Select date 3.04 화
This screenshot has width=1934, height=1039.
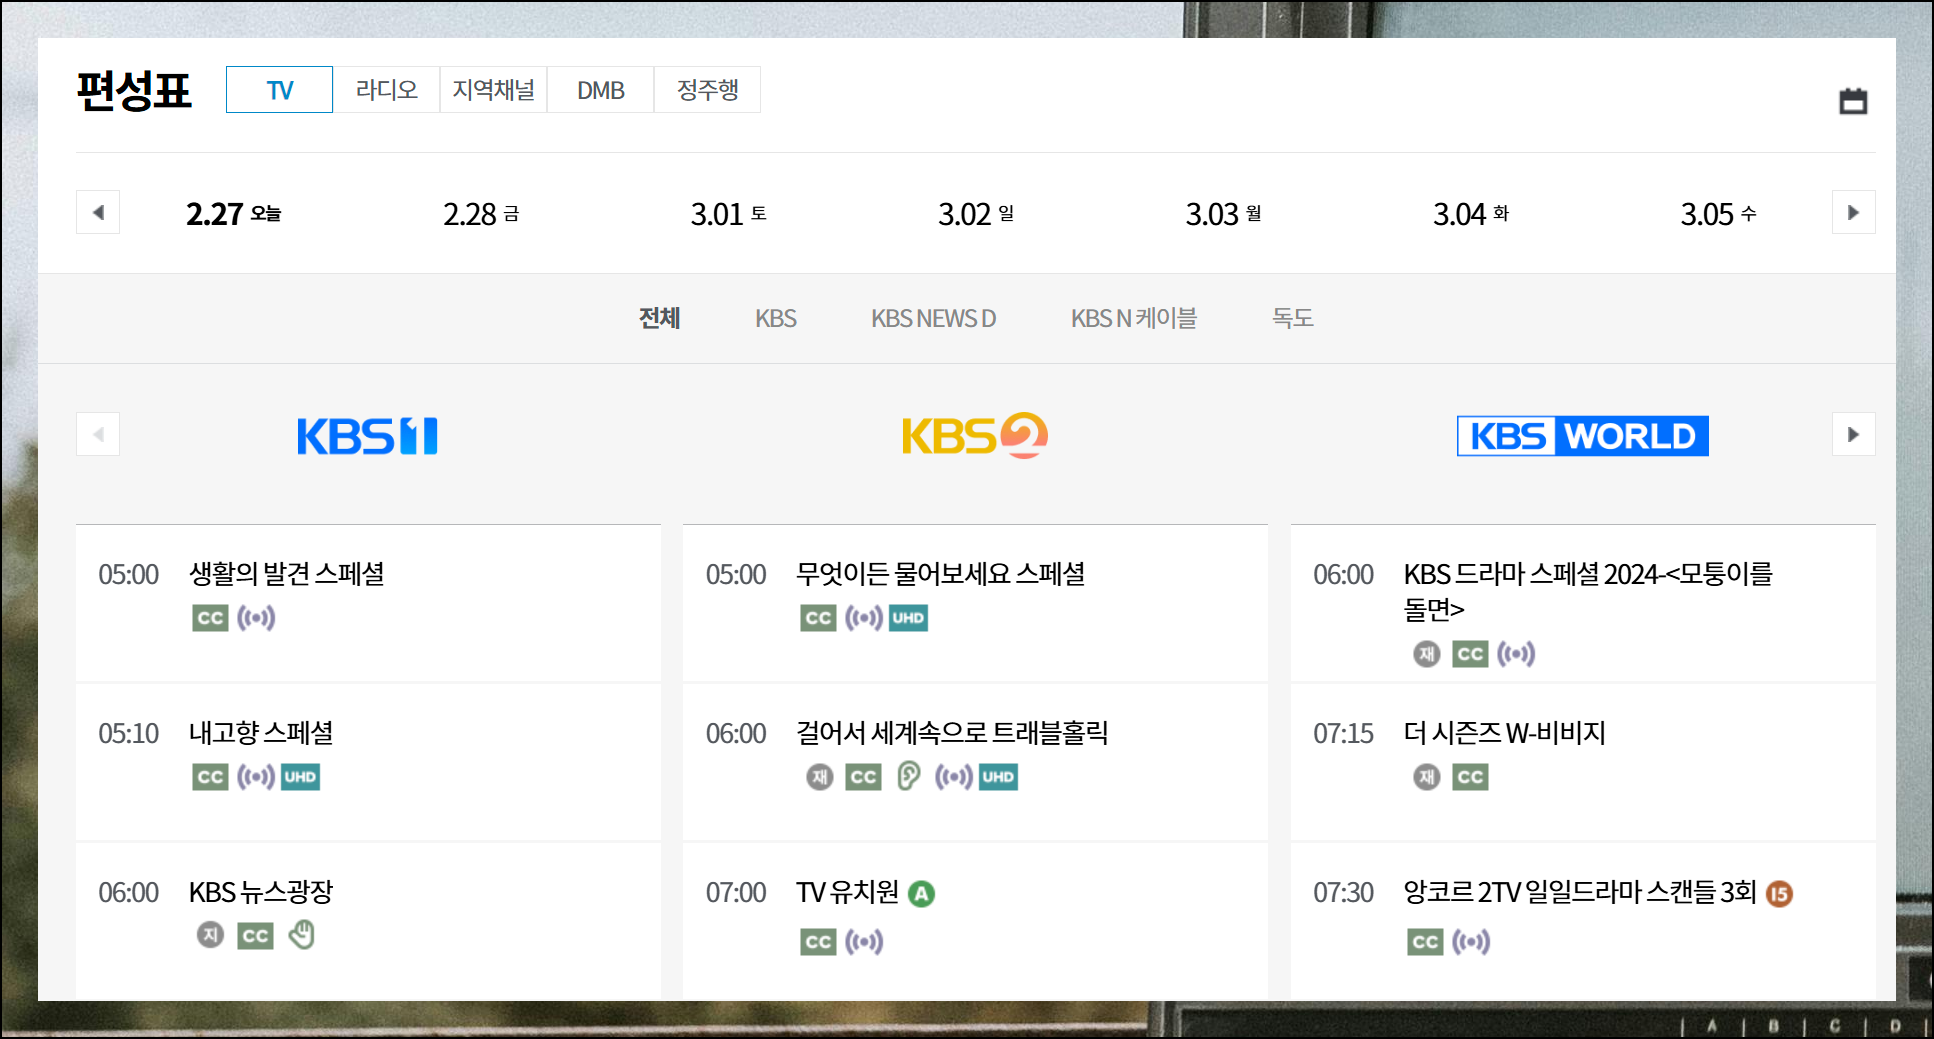point(1471,213)
